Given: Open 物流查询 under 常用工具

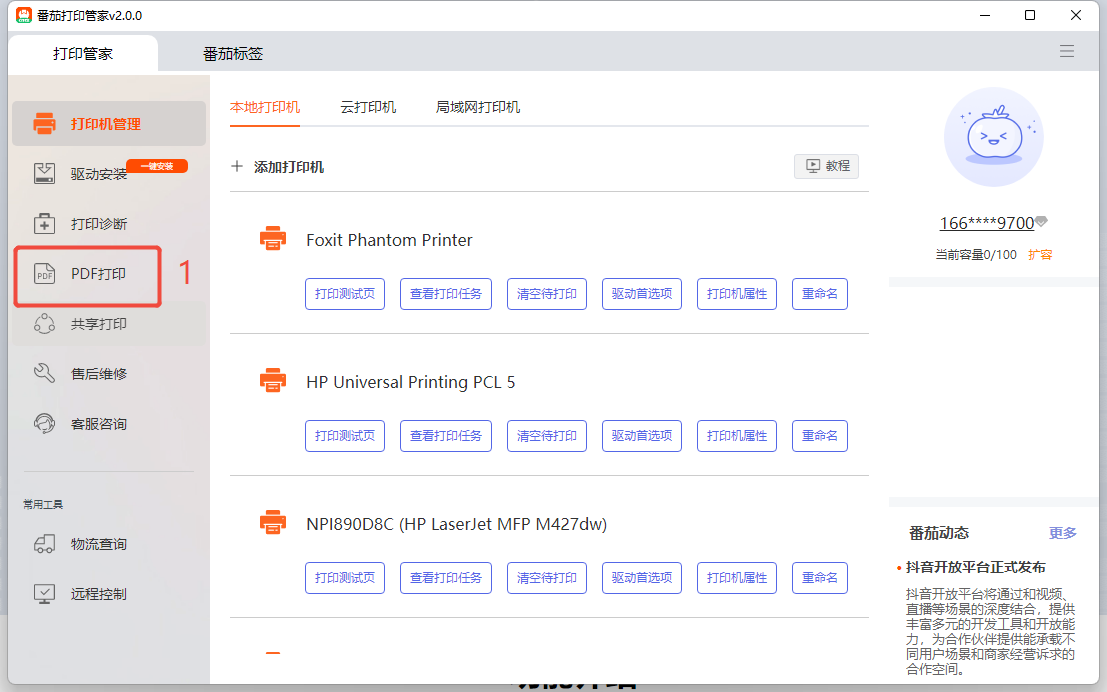Looking at the screenshot, I should (x=109, y=544).
